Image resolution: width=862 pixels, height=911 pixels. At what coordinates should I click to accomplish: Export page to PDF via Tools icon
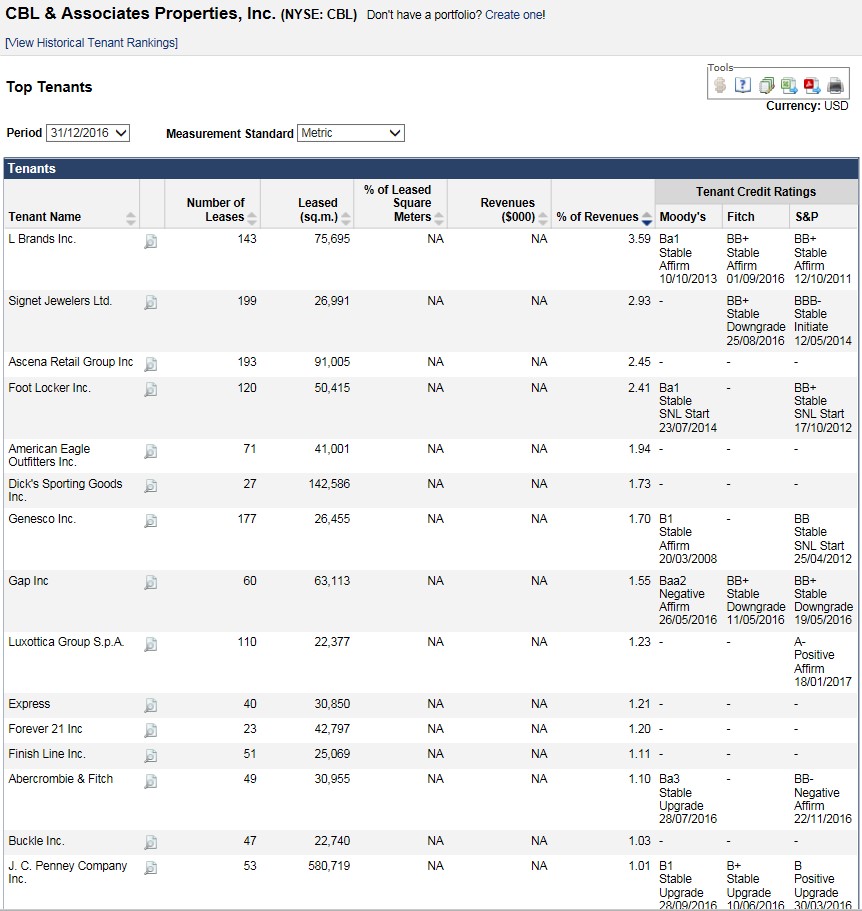pyautogui.click(x=812, y=86)
